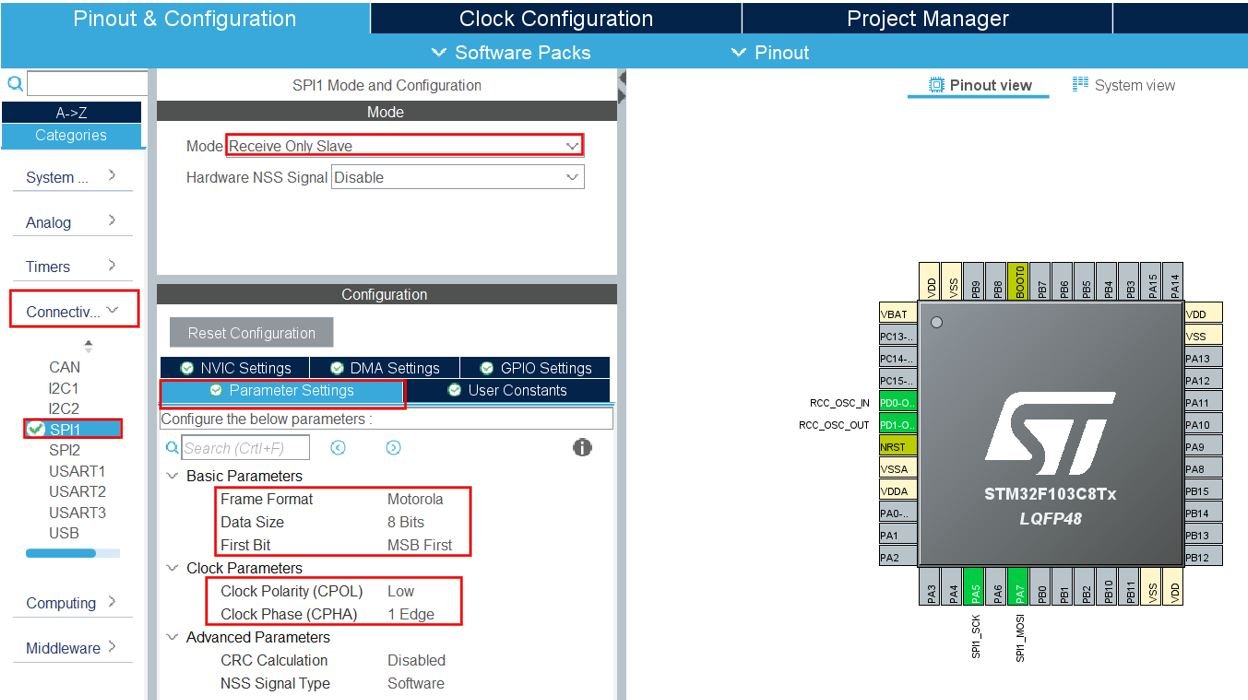Click the peripheral search input field
The image size is (1248, 700).
point(87,84)
